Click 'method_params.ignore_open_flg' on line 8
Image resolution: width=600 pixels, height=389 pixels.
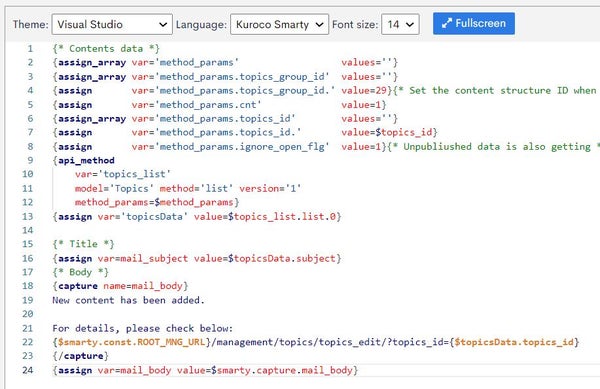242,146
